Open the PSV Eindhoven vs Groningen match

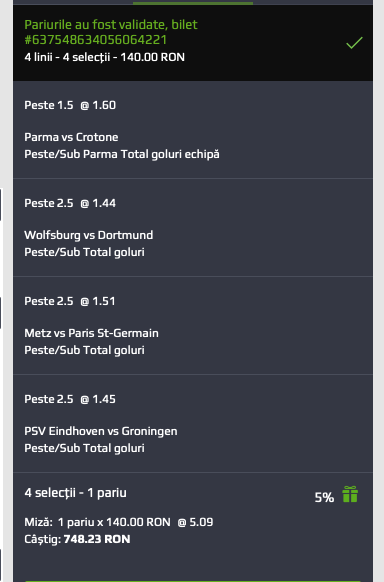pyautogui.click(x=101, y=431)
